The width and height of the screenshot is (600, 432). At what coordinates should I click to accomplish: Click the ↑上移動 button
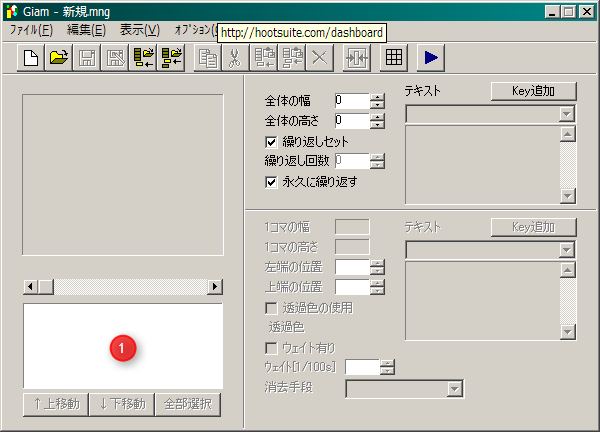point(56,404)
